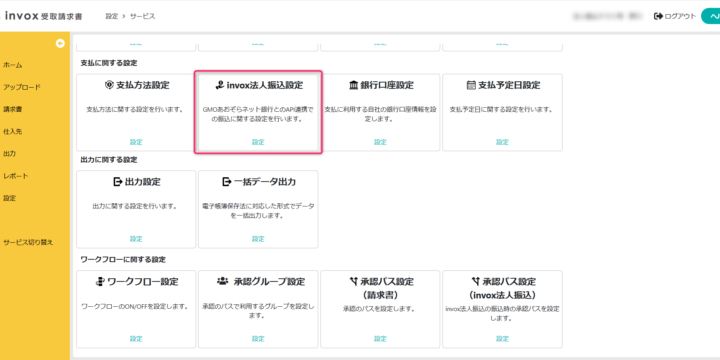The height and width of the screenshot is (360, 720).
Task: Click the 設定 link under 出力設定
Action: tap(136, 239)
